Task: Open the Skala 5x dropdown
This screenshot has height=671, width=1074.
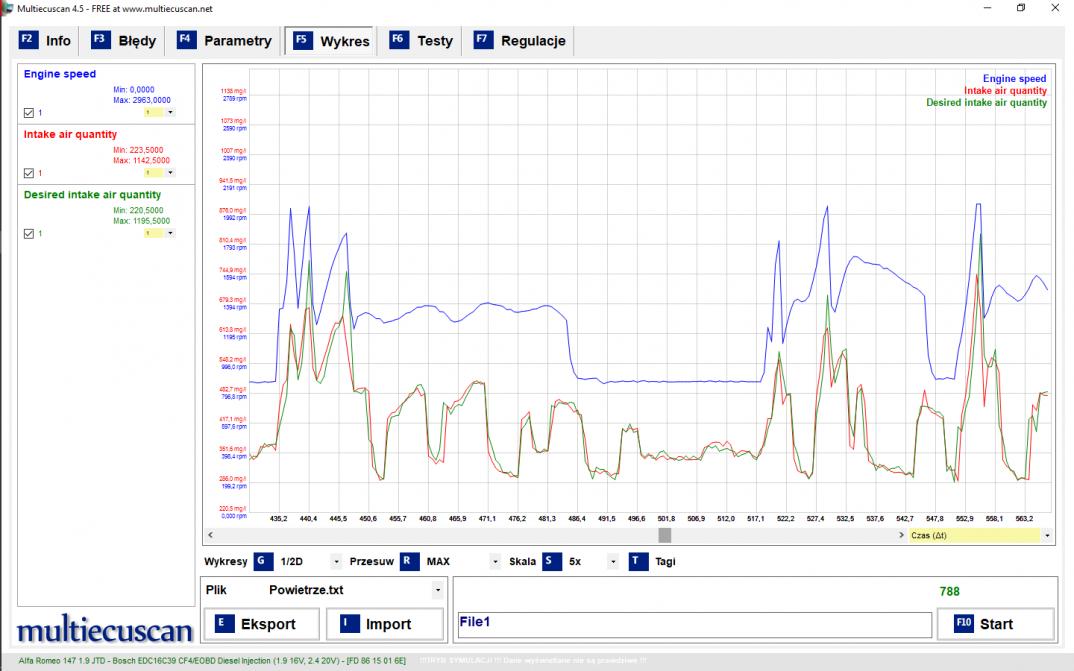Action: pos(613,562)
